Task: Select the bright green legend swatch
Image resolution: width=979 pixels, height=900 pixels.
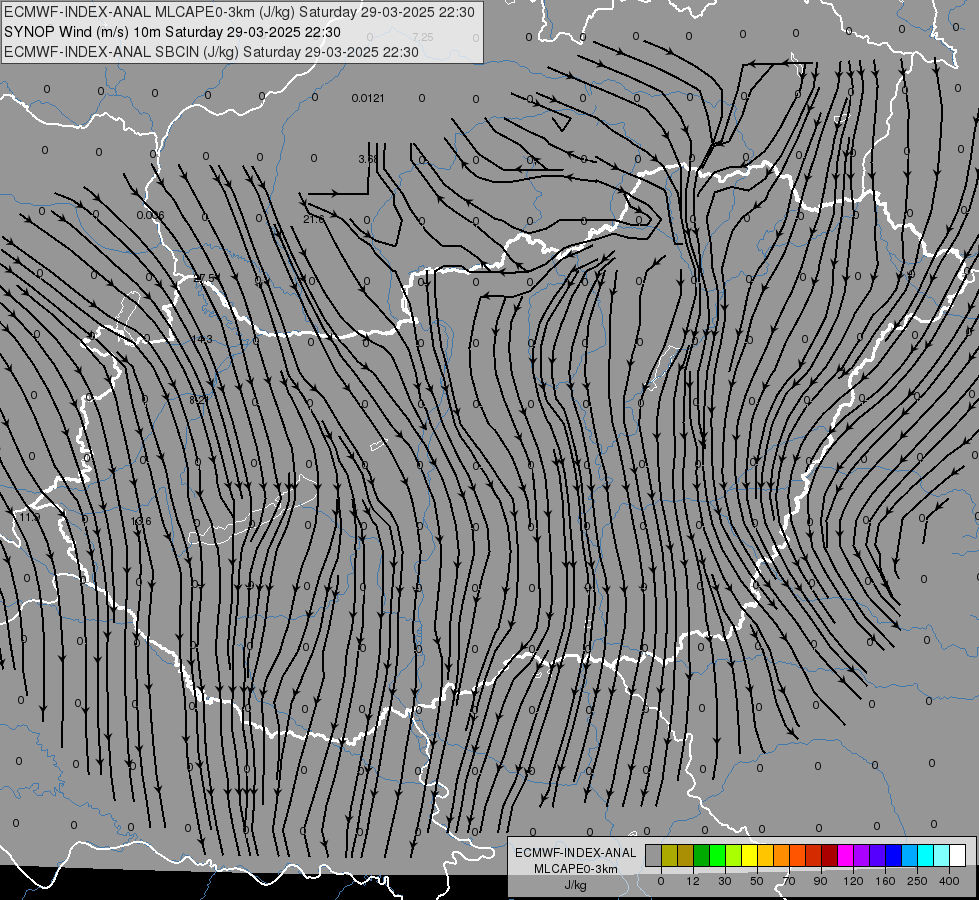Action: [717, 855]
